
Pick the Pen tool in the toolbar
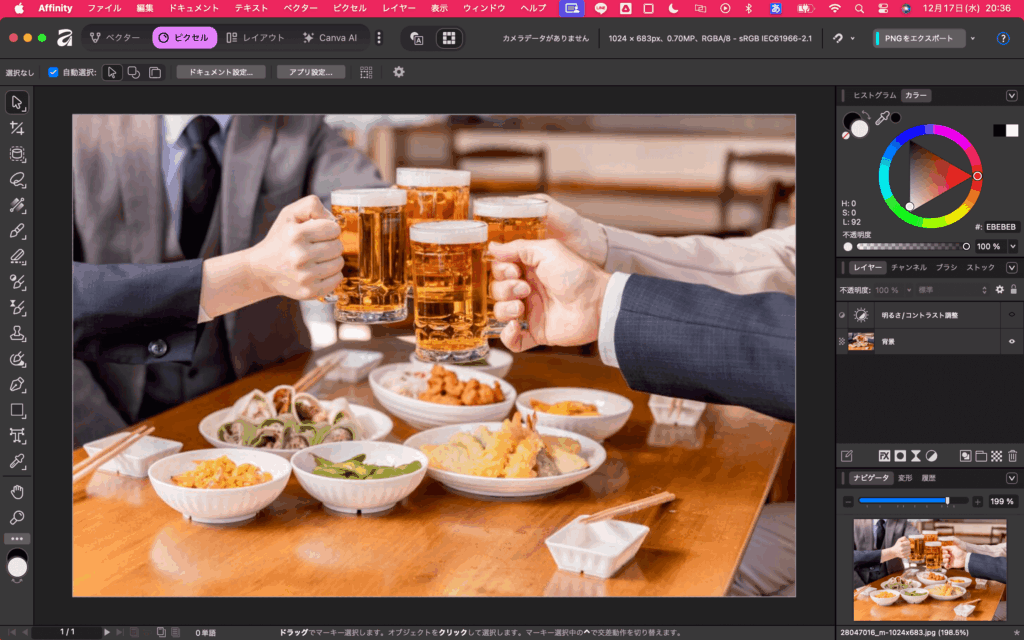point(17,384)
